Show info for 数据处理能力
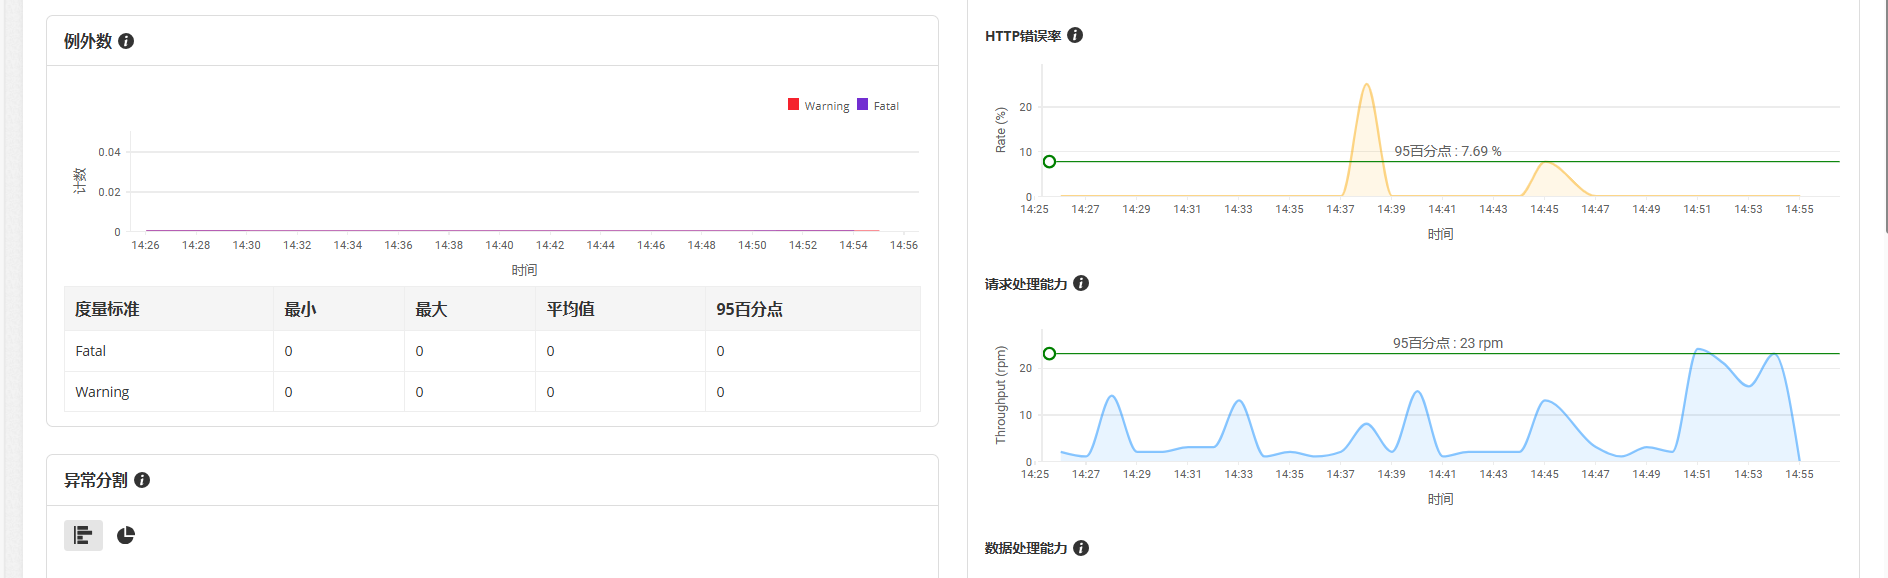1888x578 pixels. tap(1081, 548)
